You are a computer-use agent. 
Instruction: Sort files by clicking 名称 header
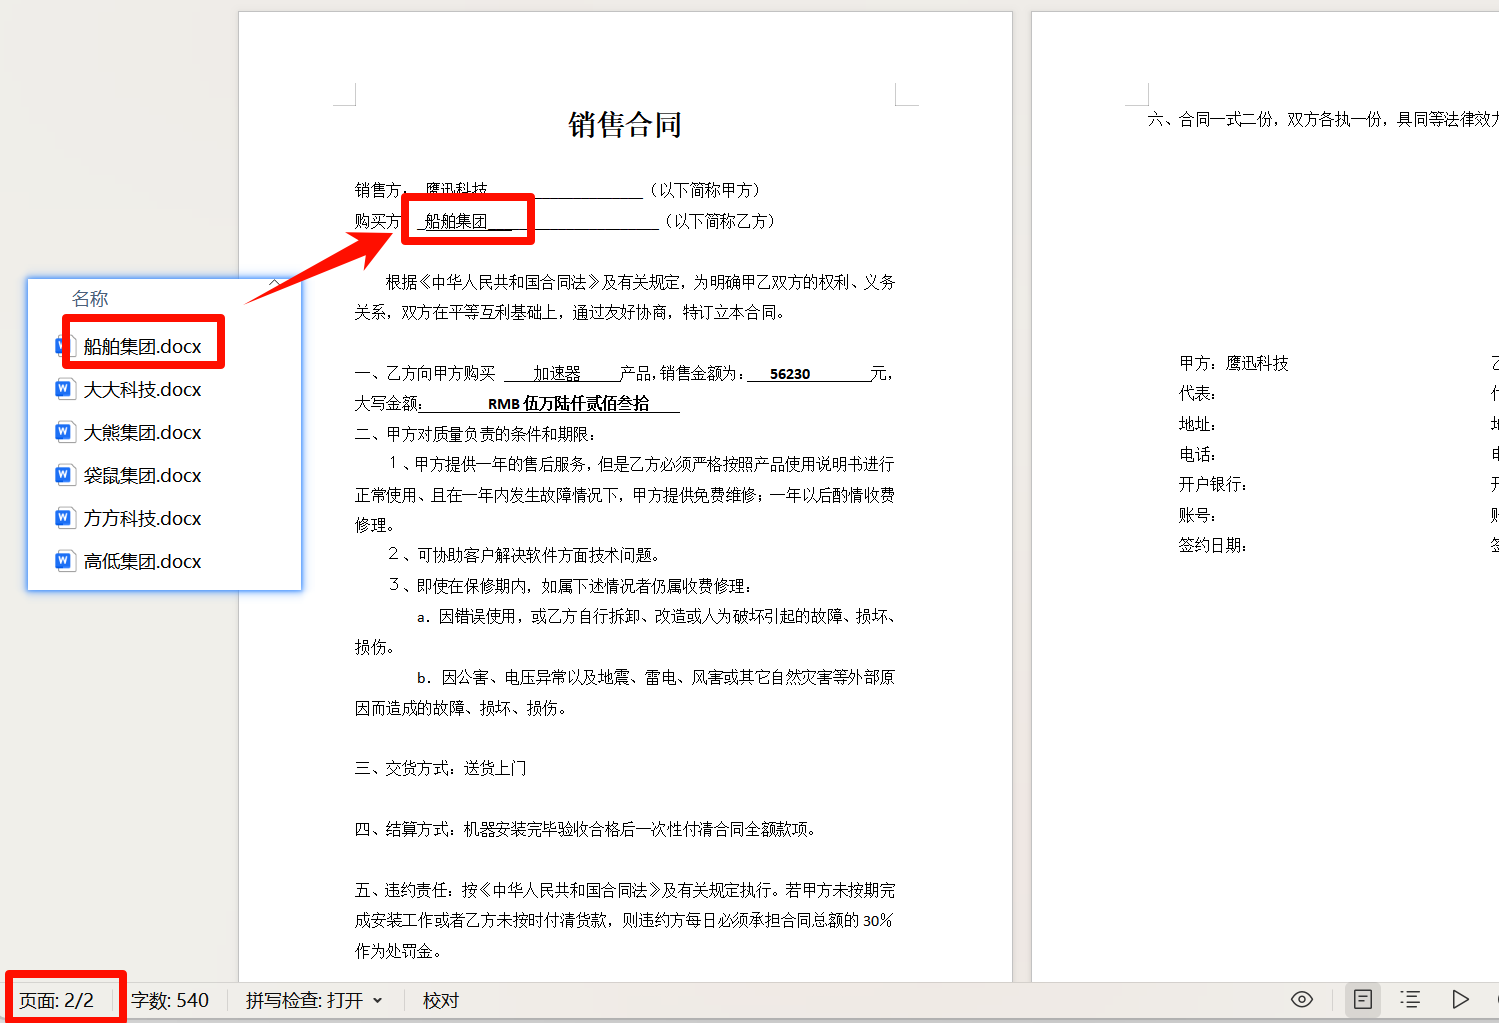[x=88, y=297]
